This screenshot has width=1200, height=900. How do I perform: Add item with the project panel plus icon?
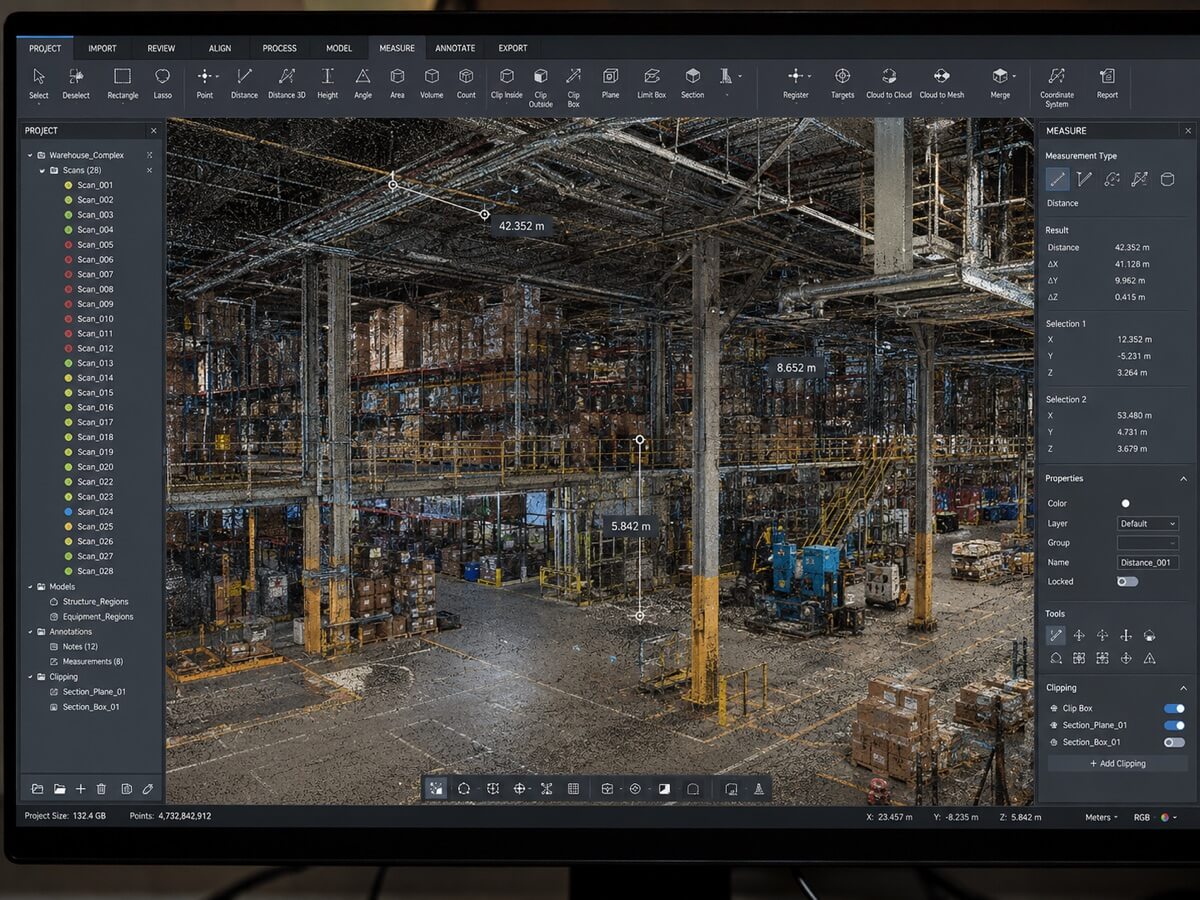pyautogui.click(x=81, y=789)
